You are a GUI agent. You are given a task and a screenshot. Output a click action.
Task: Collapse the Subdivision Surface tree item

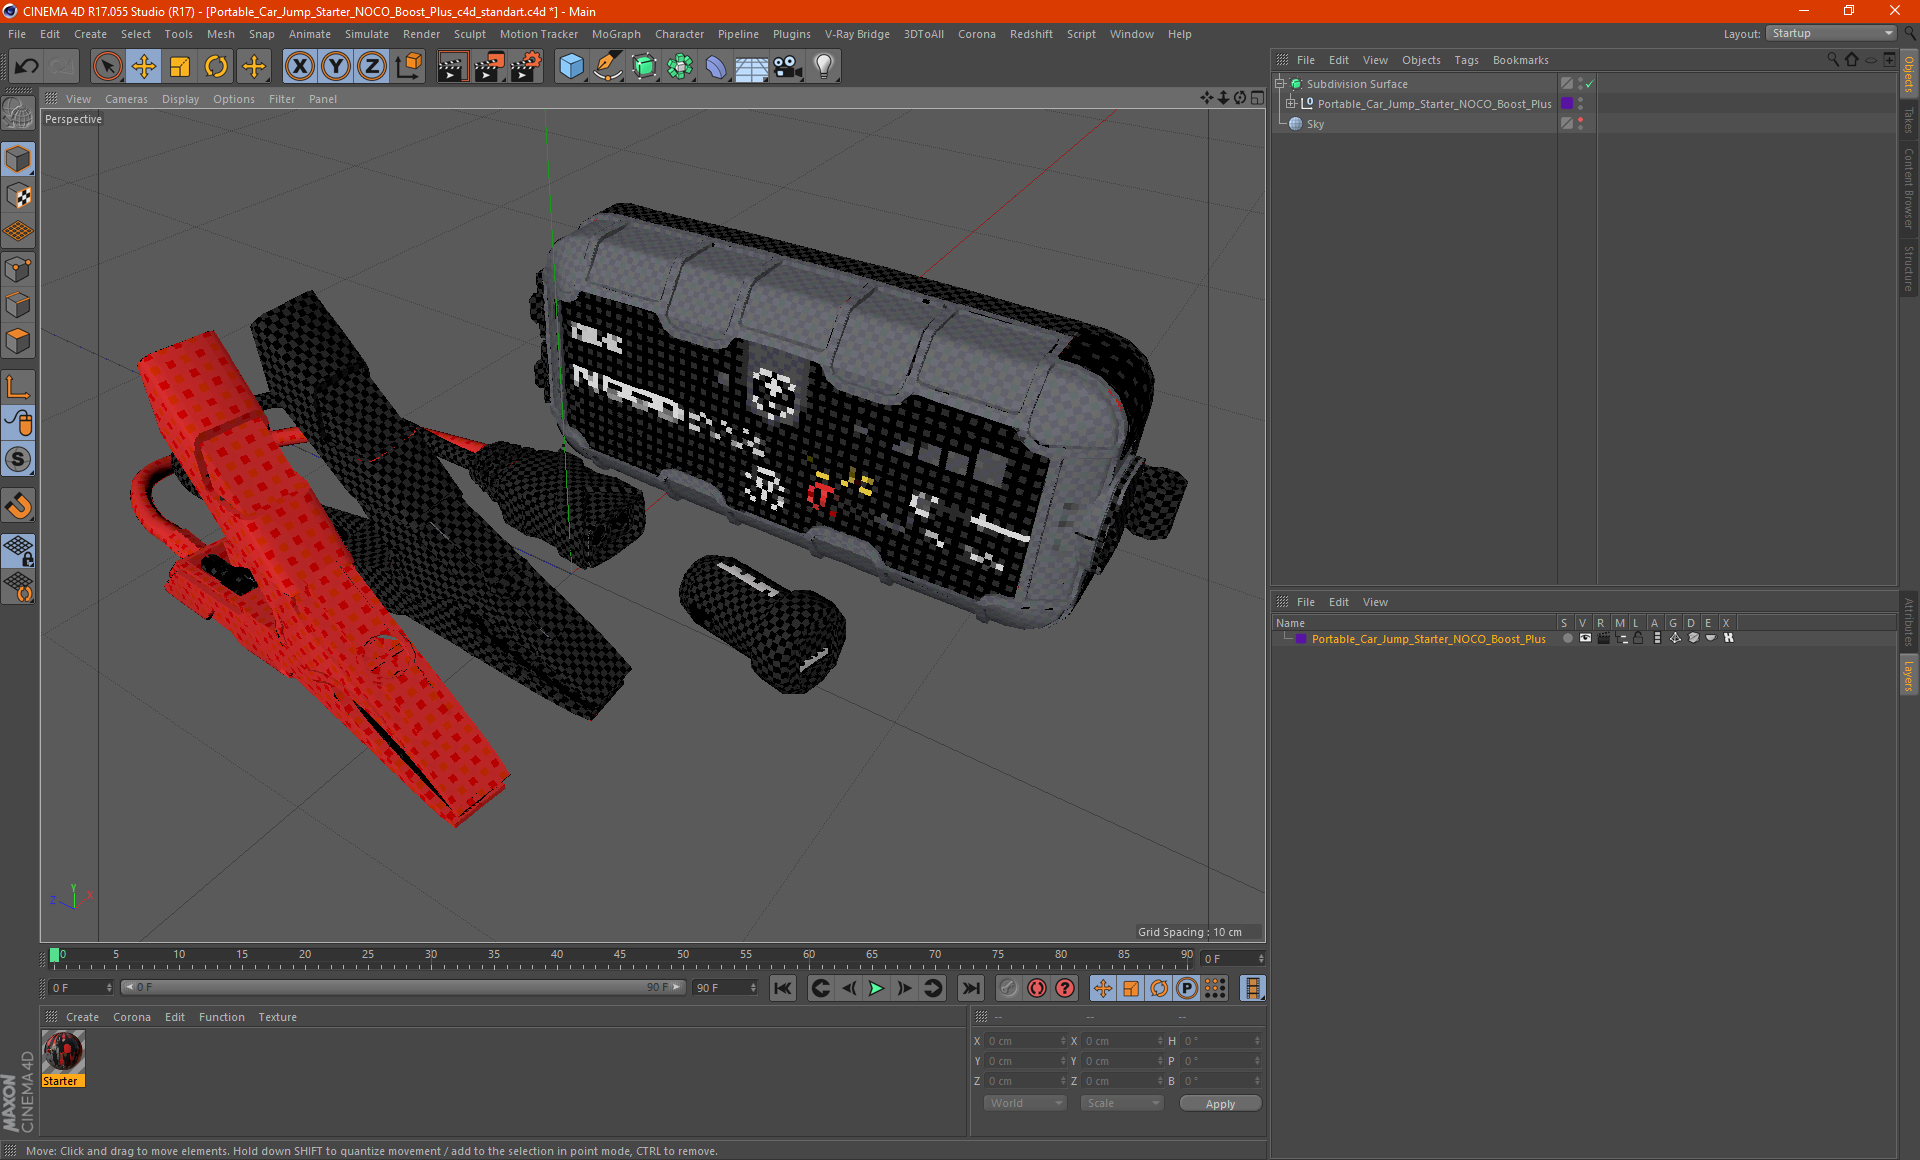[x=1280, y=84]
